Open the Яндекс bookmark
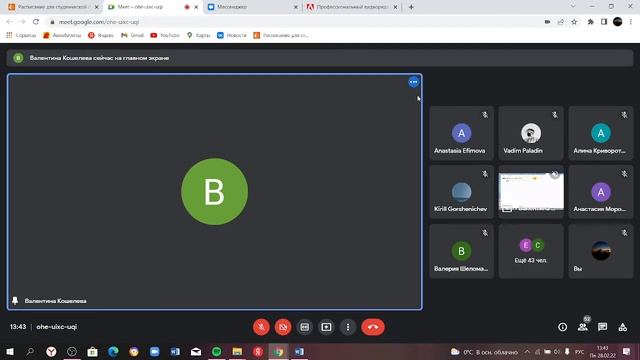This screenshot has width=640, height=360. pos(101,36)
